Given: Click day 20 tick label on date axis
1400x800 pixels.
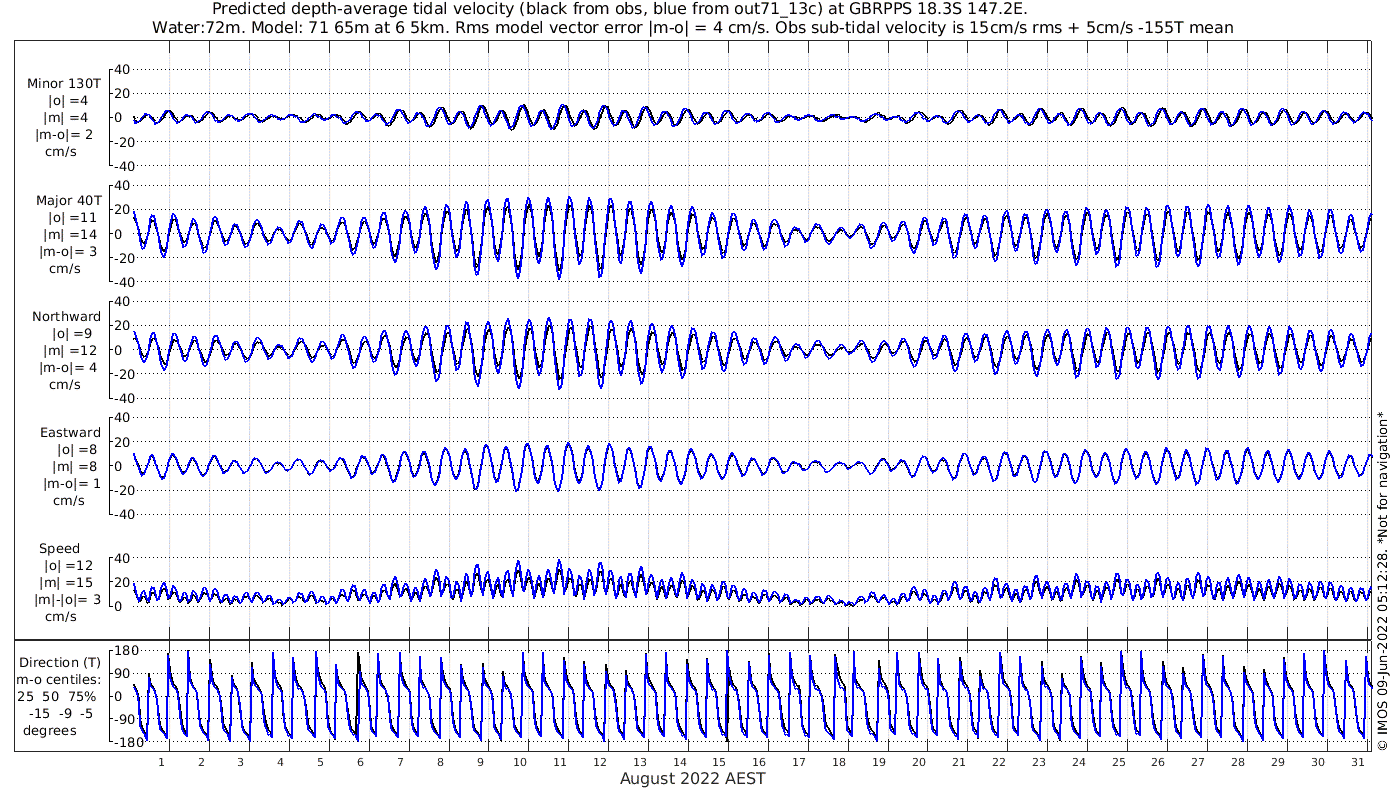Looking at the screenshot, I should 919,762.
